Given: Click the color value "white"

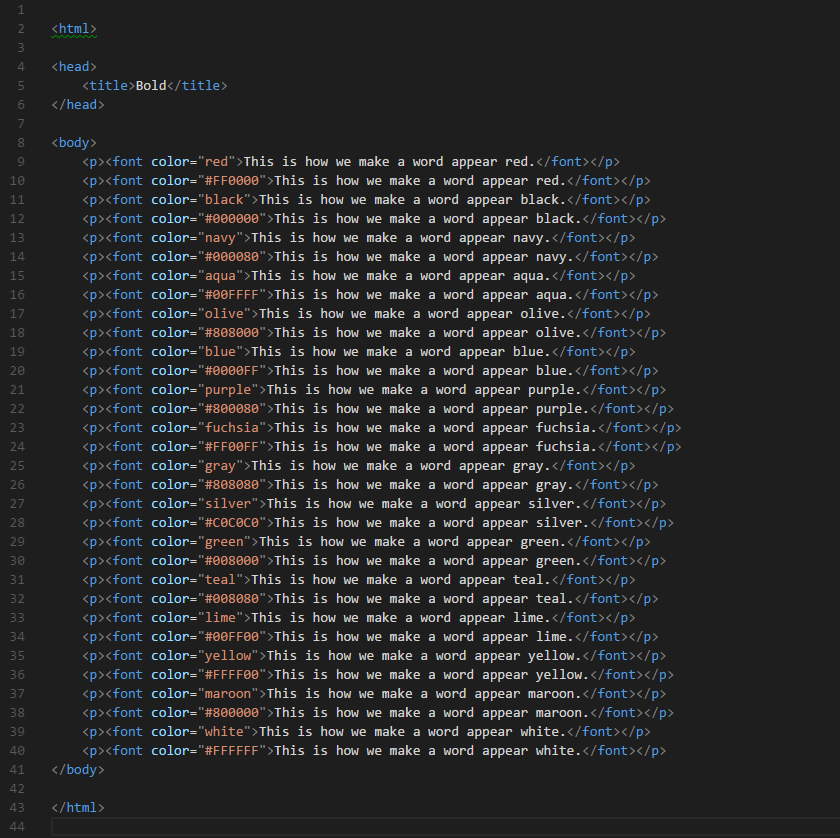Looking at the screenshot, I should (x=224, y=732).
